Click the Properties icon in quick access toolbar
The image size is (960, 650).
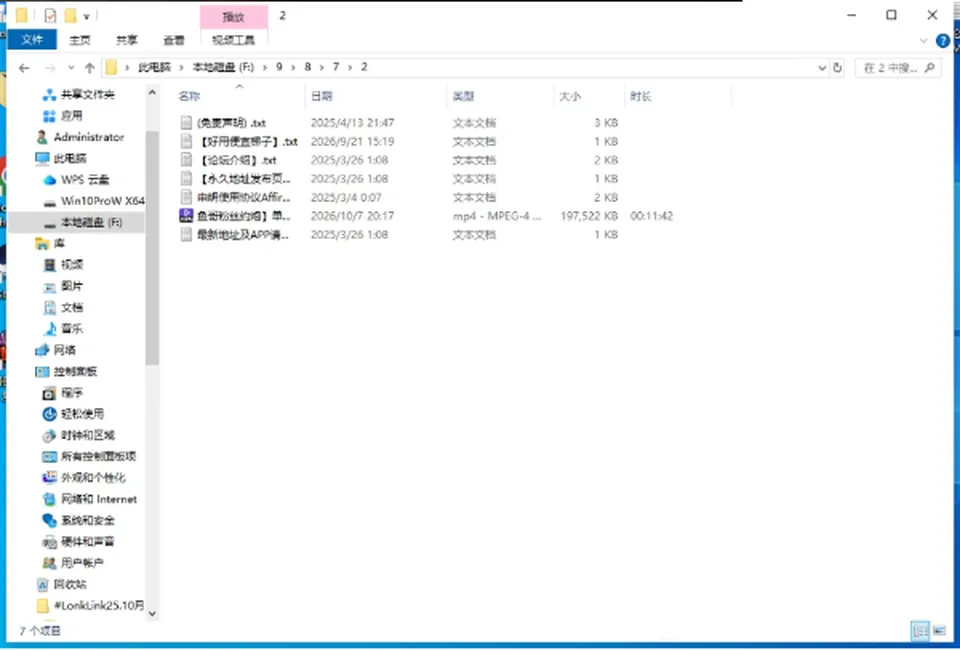tap(50, 15)
